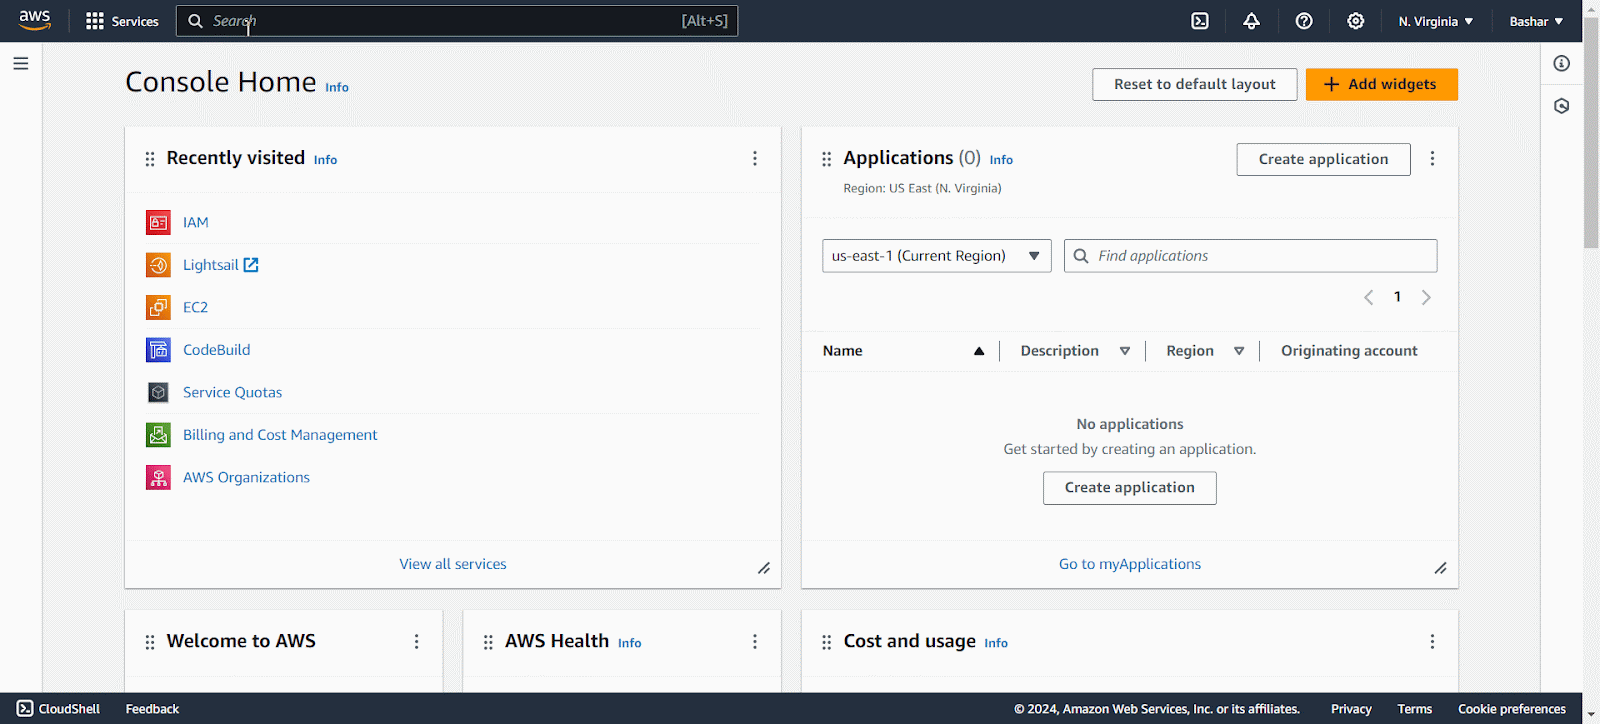This screenshot has width=1600, height=724.
Task: Open AWS Health widget options menu
Action: point(755,642)
